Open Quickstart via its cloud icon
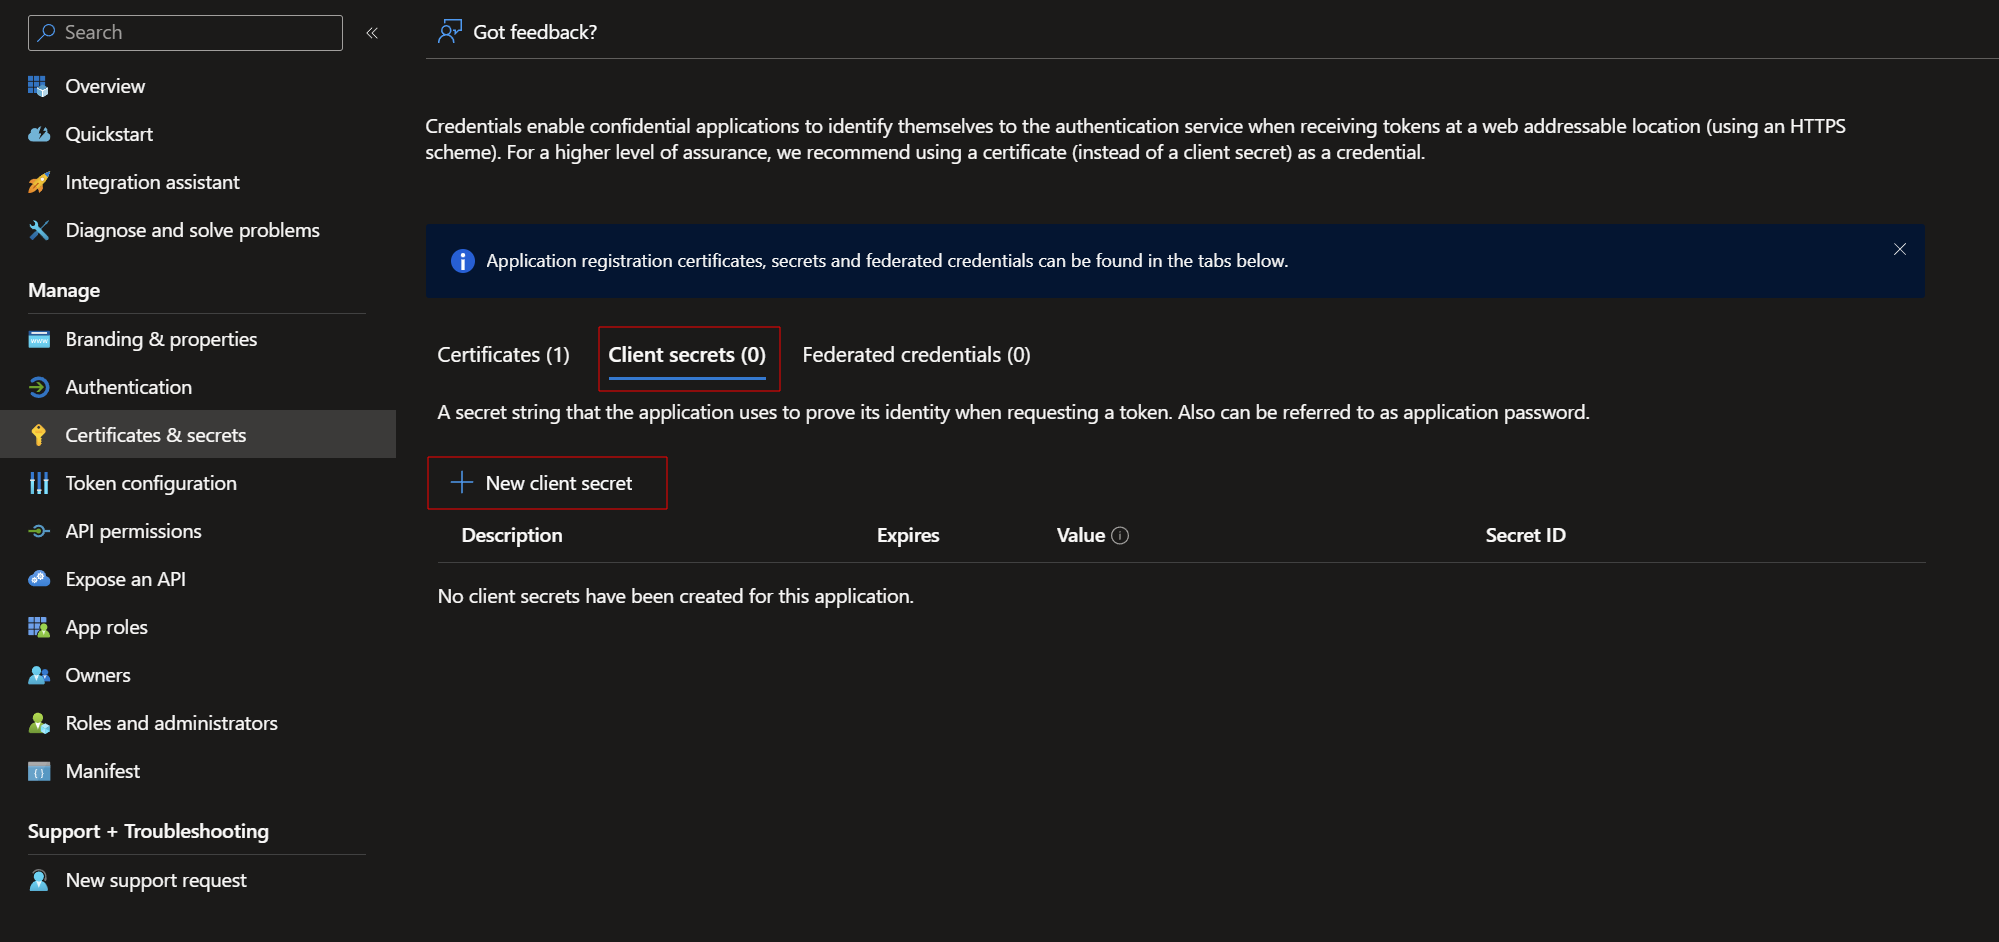This screenshot has width=1999, height=942. (x=38, y=134)
